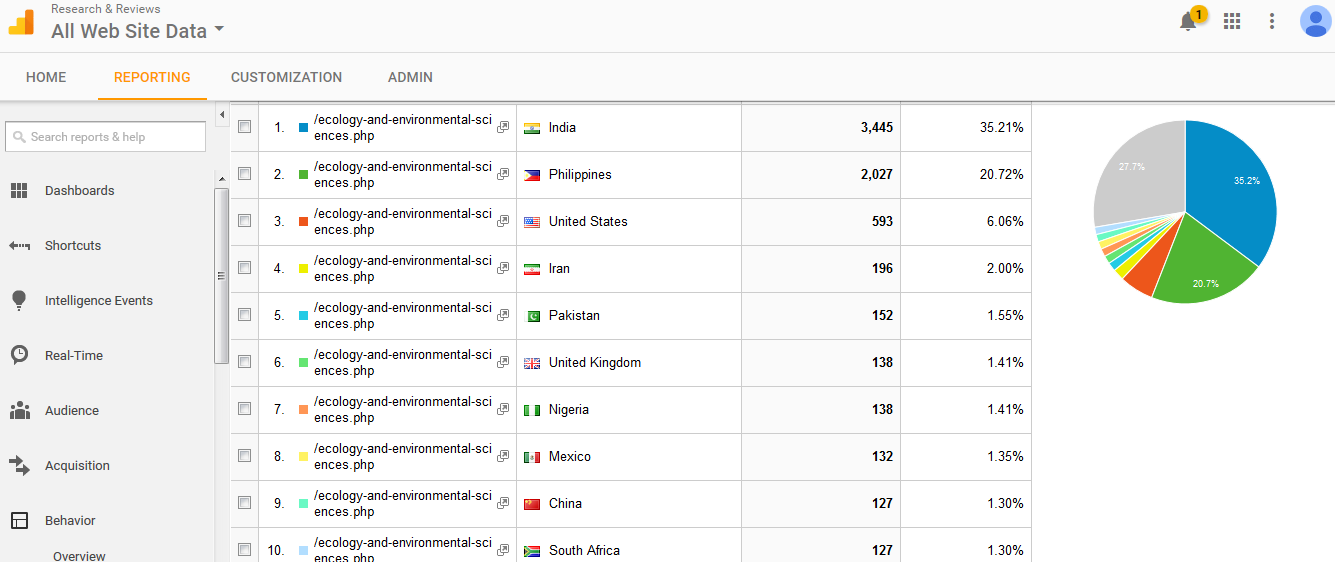Click the ecology page link in row 3
Viewport: 1335px width, 562px height.
tap(403, 221)
